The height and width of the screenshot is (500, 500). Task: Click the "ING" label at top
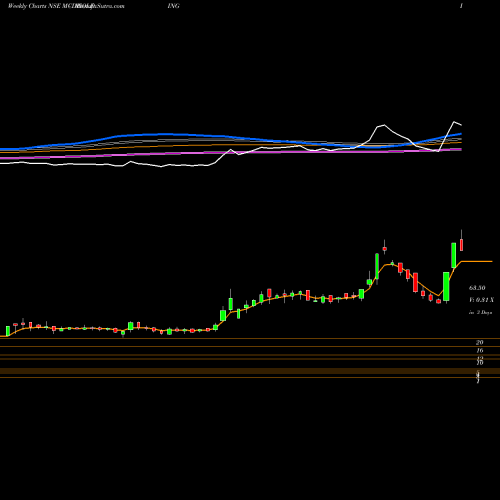[x=173, y=6]
